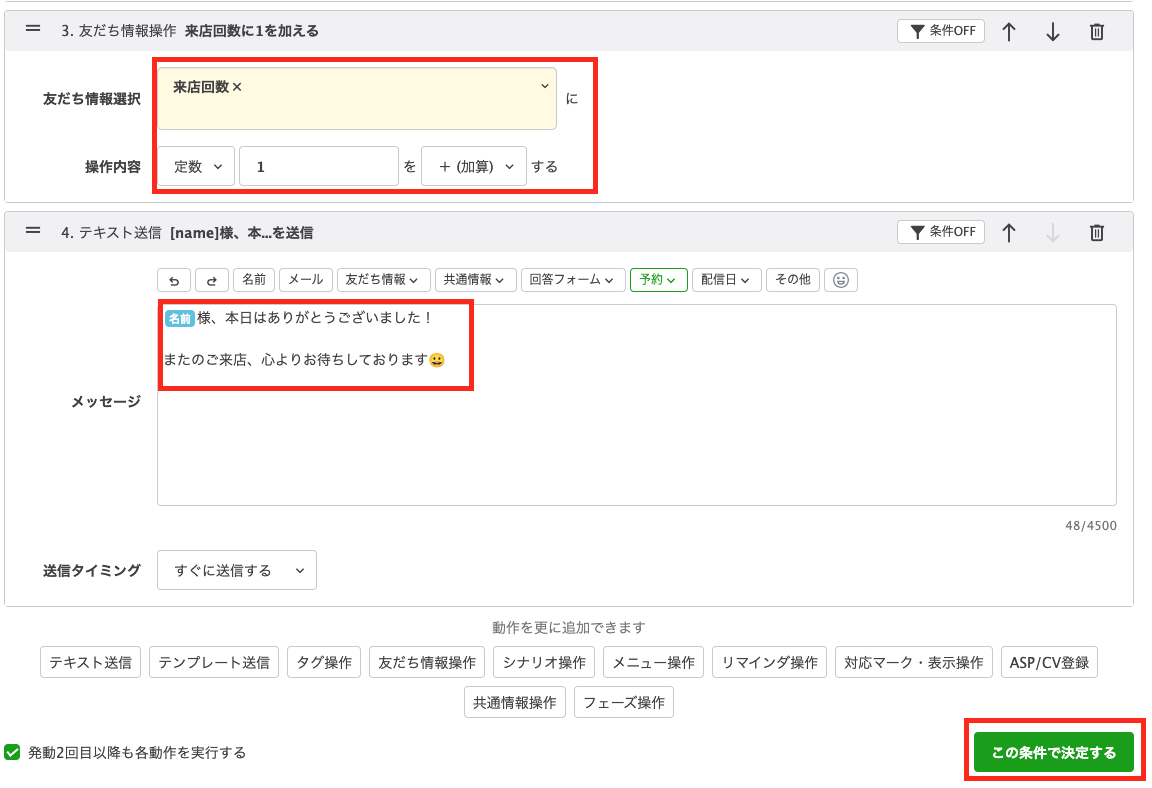Viewport: 1152px width, 788px height.
Task: Insert a name with the 名前 toolbar button
Action: pos(253,280)
